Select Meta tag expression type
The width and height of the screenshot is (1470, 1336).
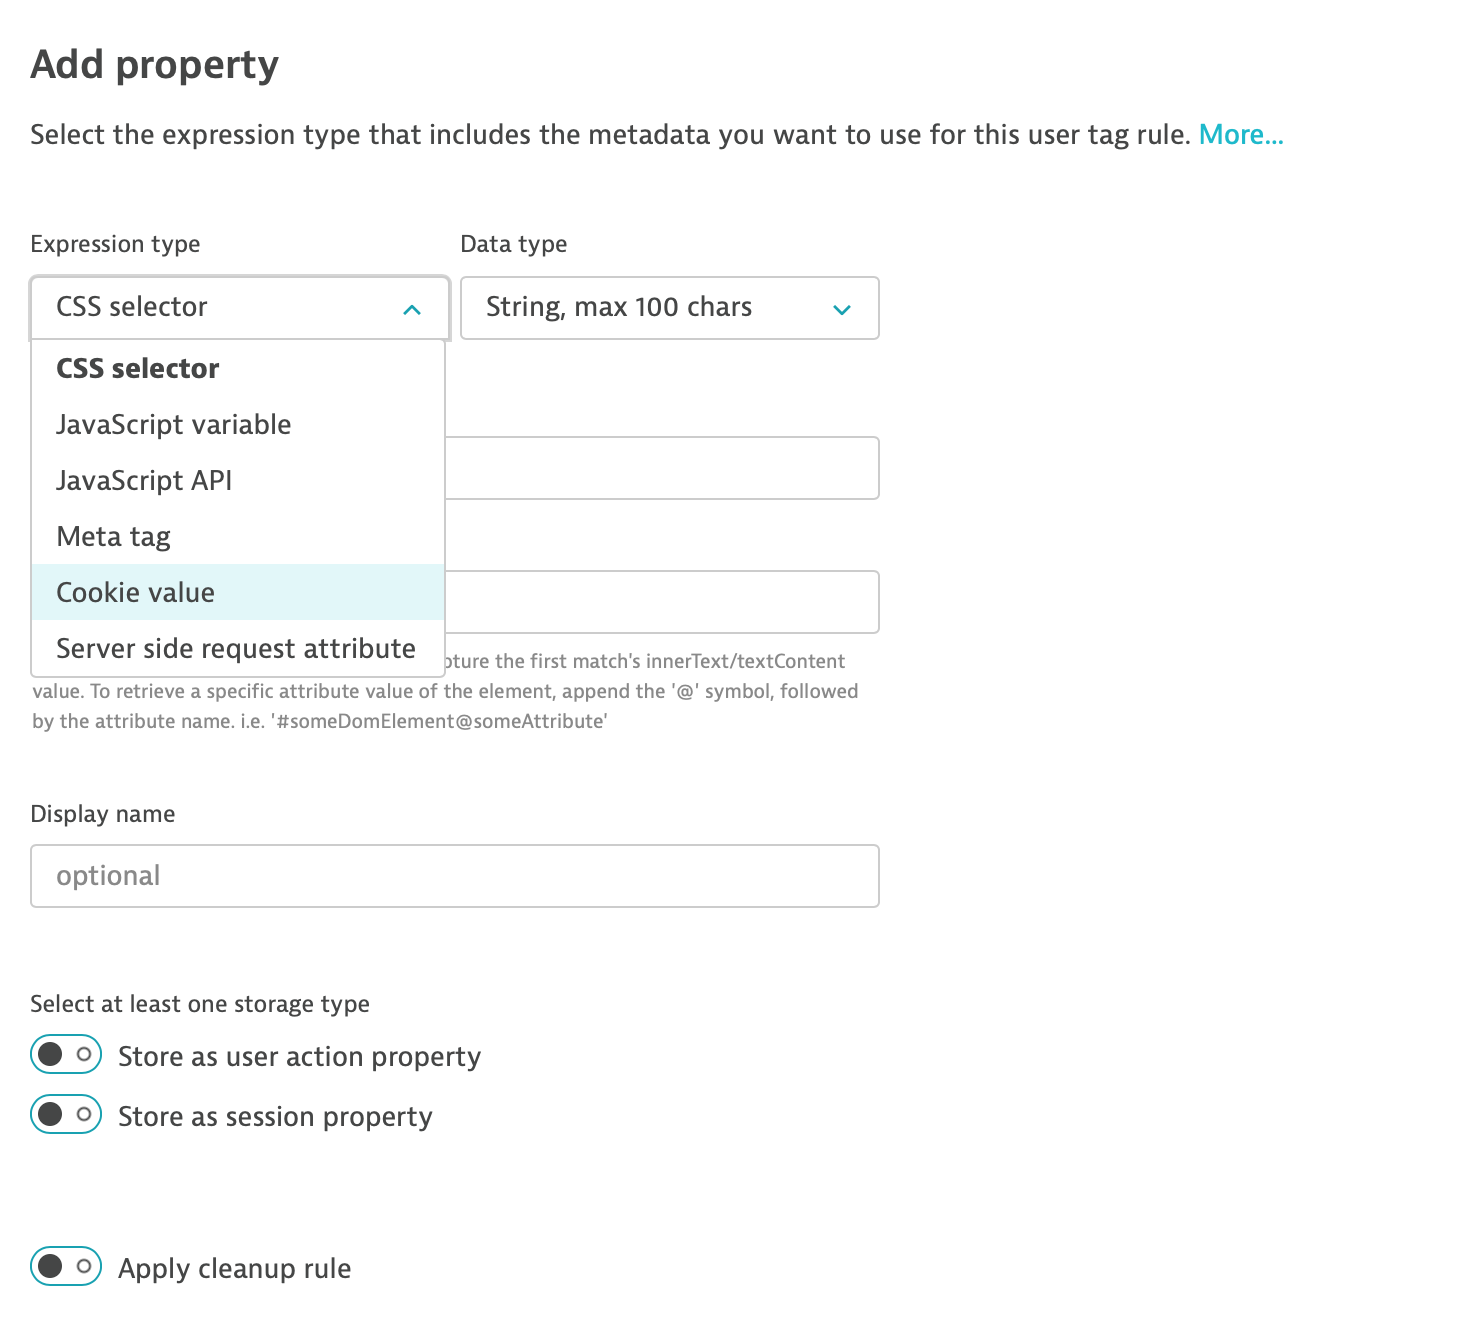114,537
